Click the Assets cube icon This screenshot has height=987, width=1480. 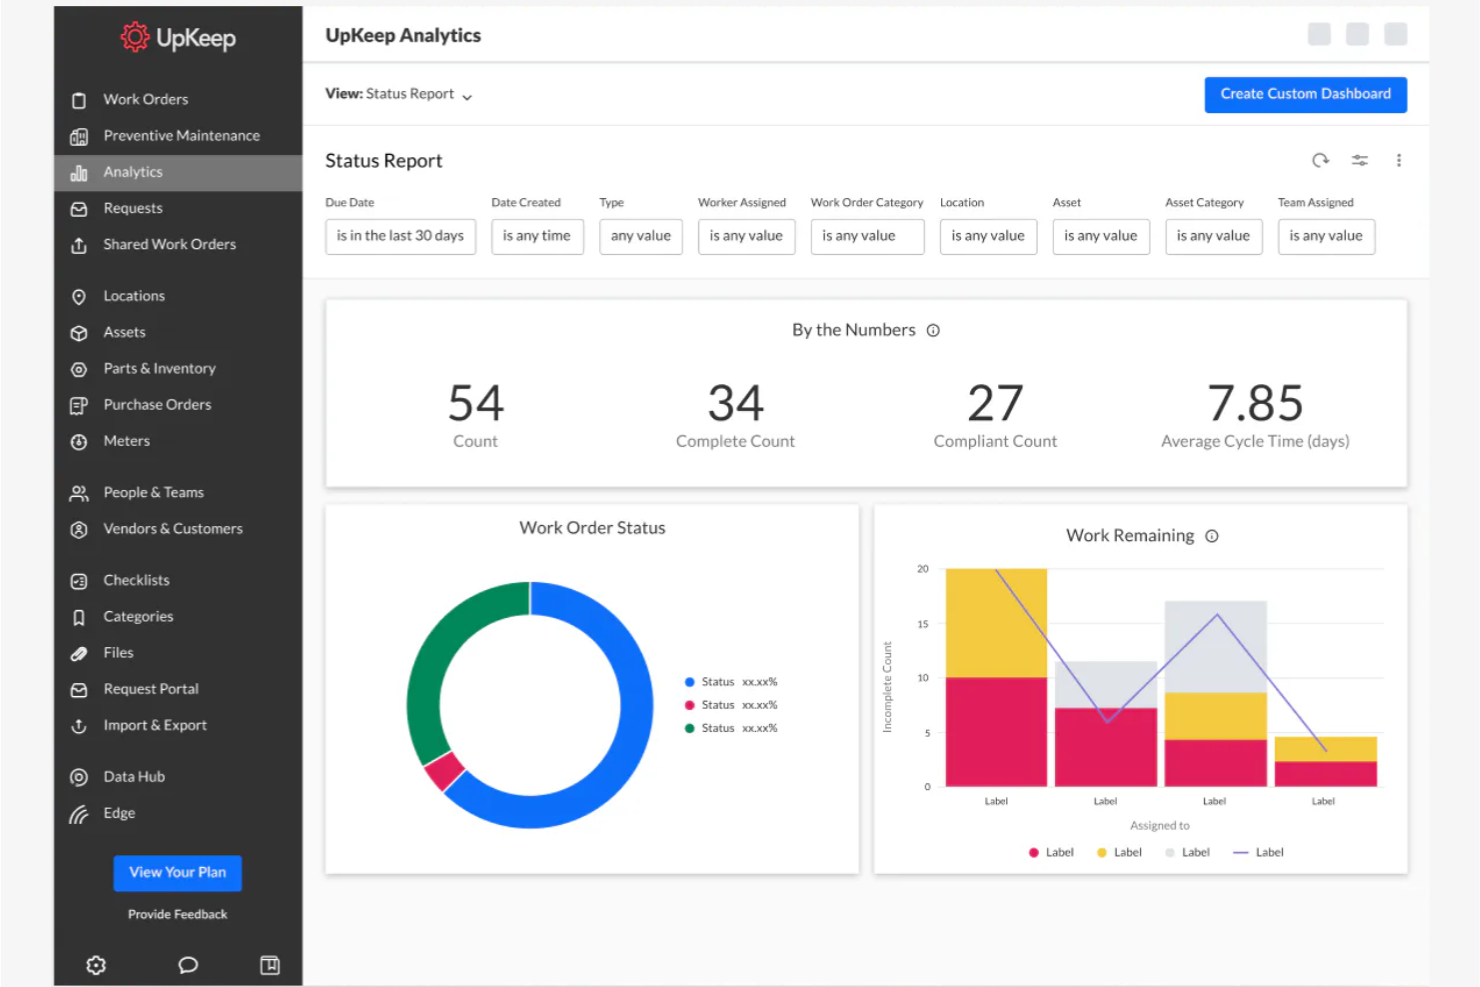(79, 333)
